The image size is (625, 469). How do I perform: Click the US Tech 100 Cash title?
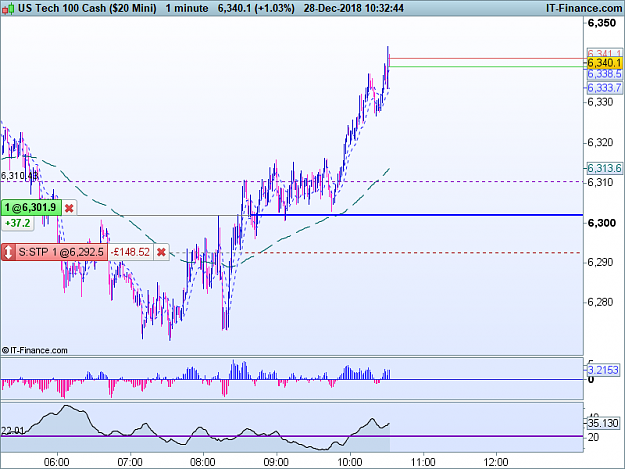[87, 8]
